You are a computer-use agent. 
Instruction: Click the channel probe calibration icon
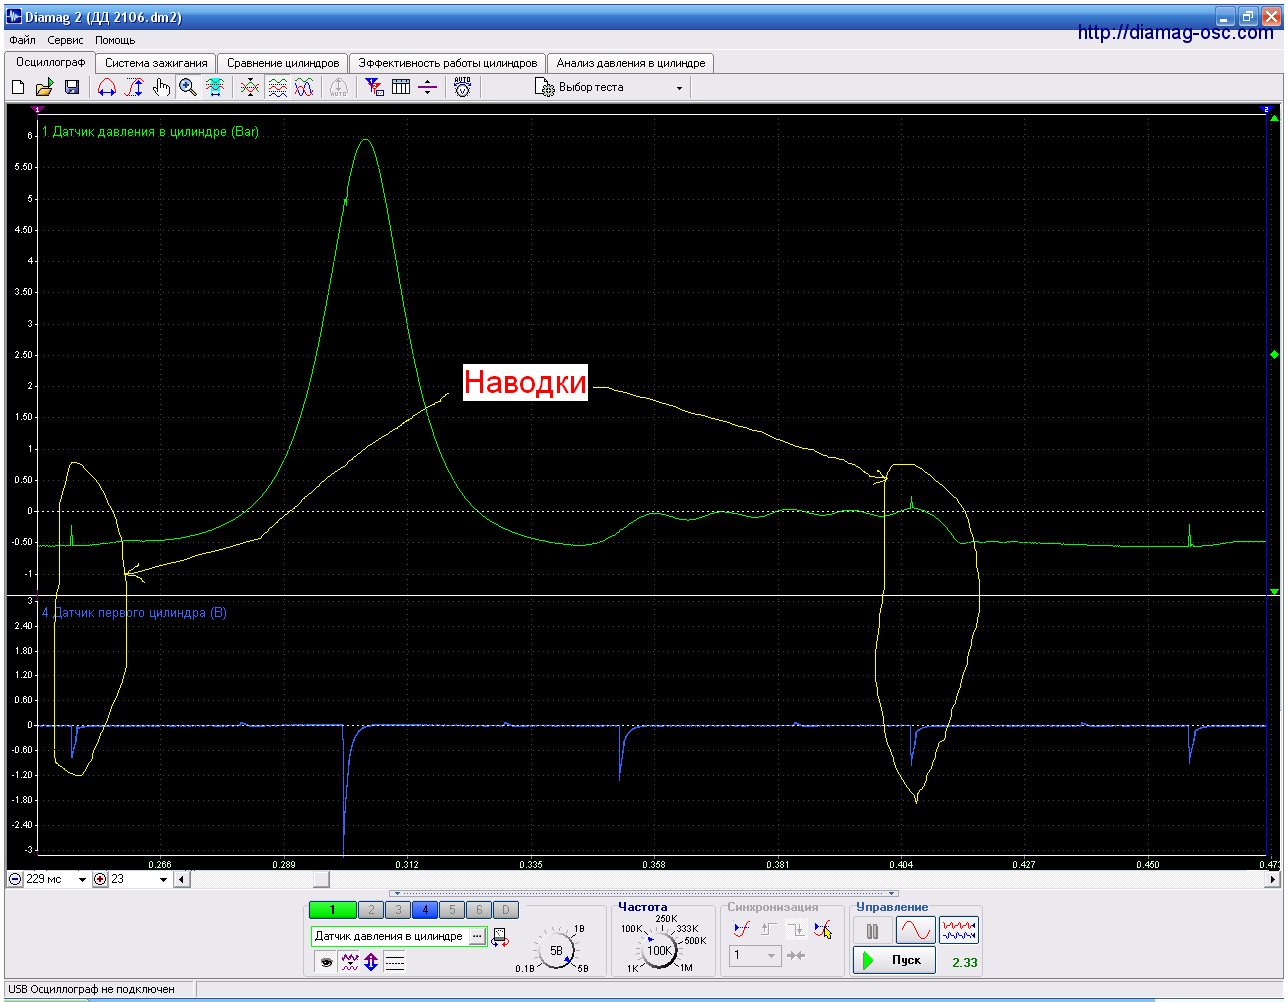tap(500, 938)
